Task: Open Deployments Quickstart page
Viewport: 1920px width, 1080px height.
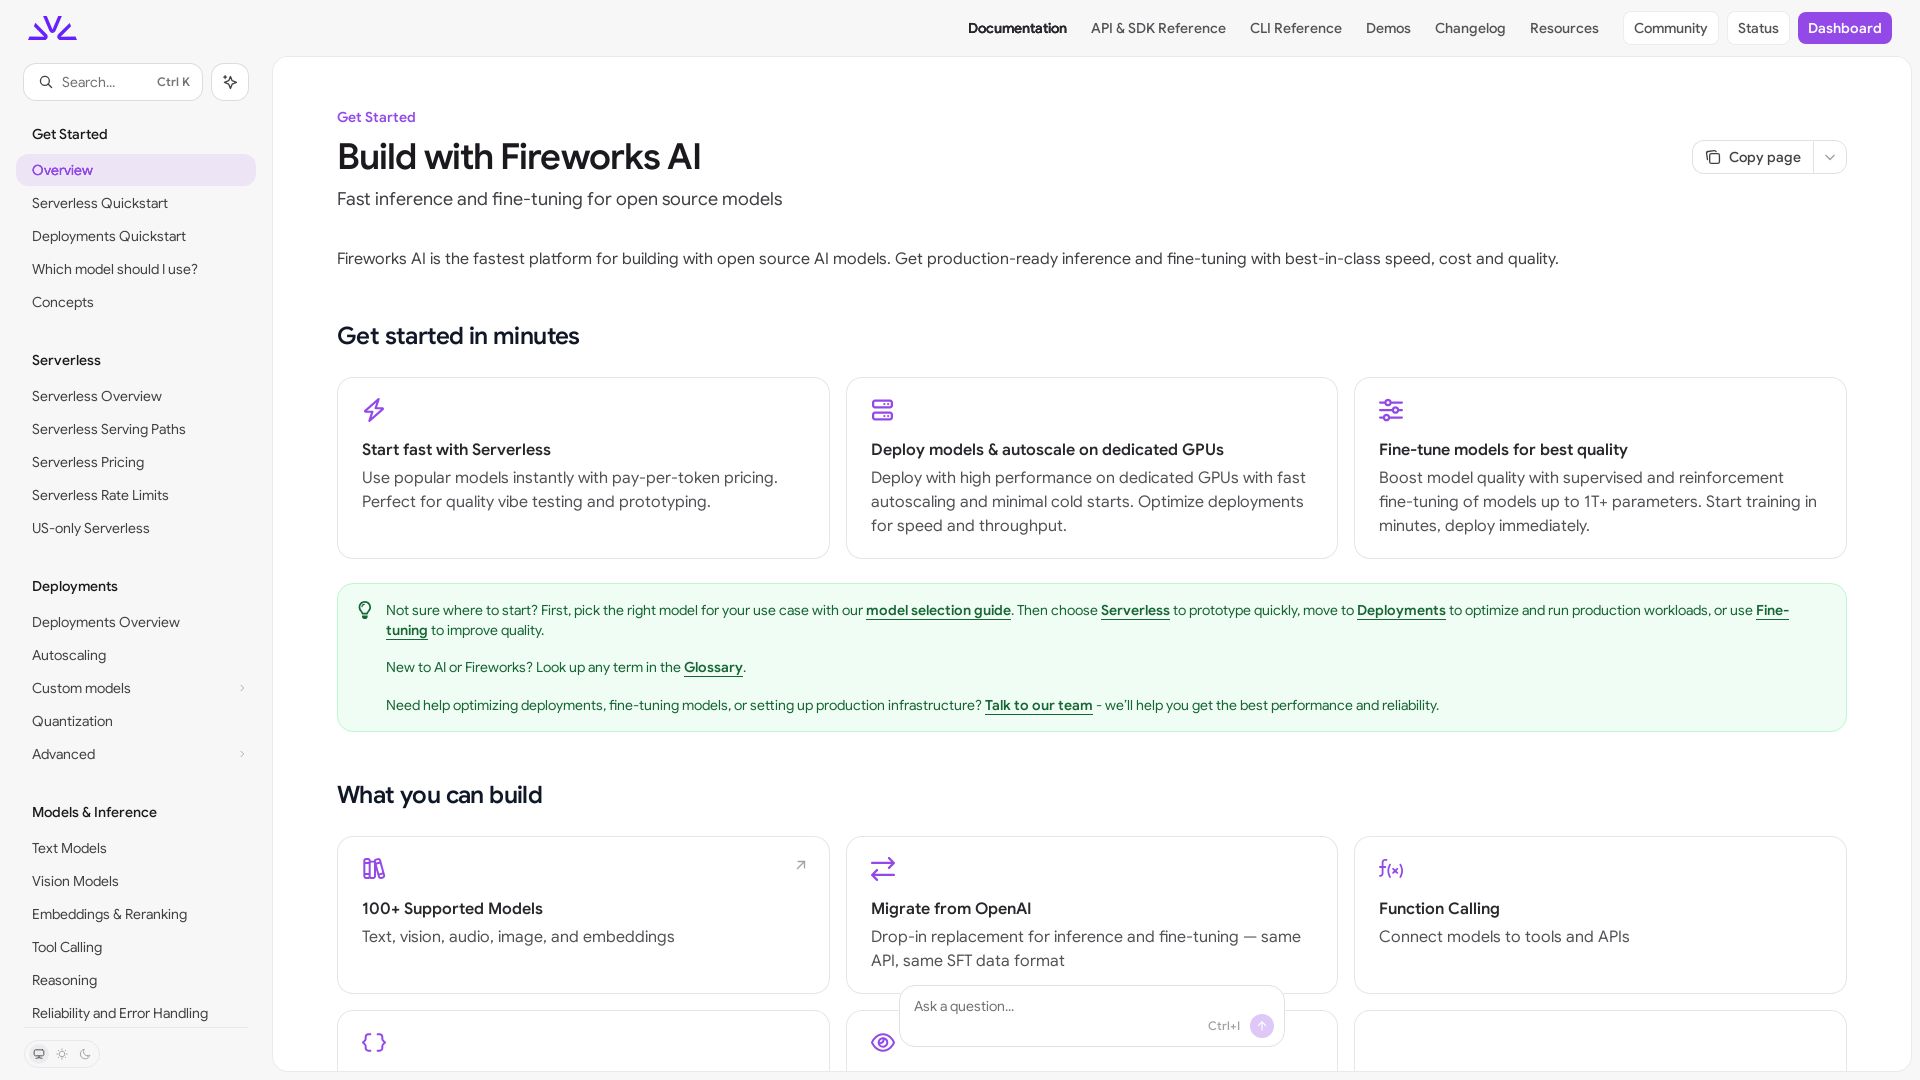Action: (136, 236)
